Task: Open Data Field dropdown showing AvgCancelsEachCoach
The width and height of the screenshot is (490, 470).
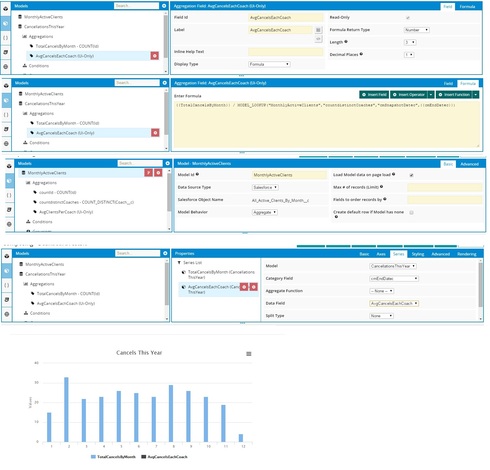Action: point(394,303)
